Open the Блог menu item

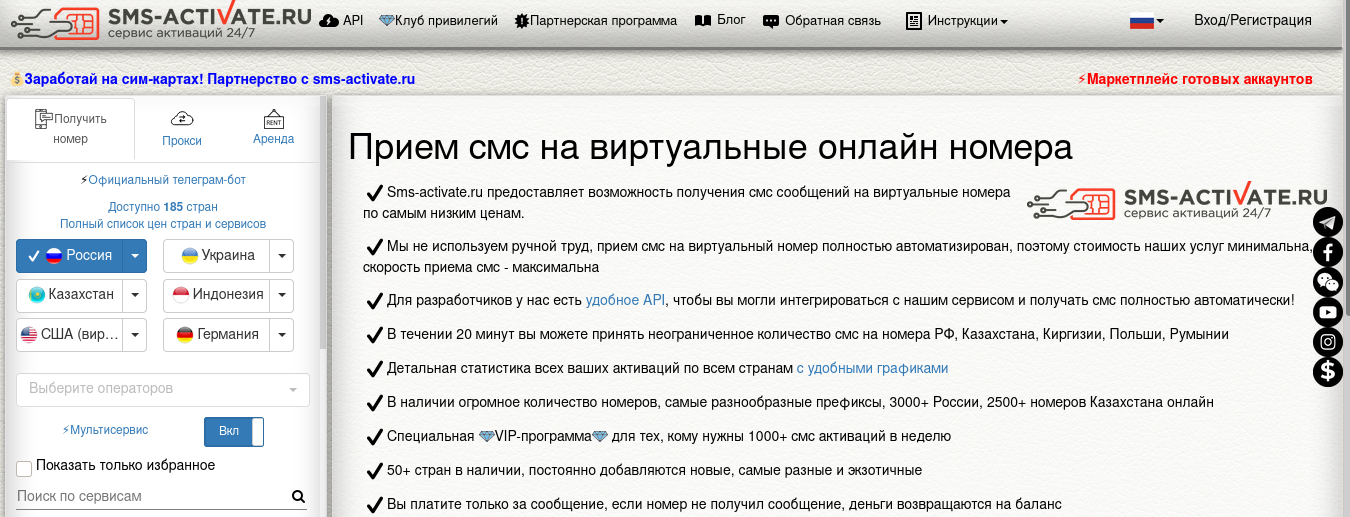pyautogui.click(x=720, y=20)
